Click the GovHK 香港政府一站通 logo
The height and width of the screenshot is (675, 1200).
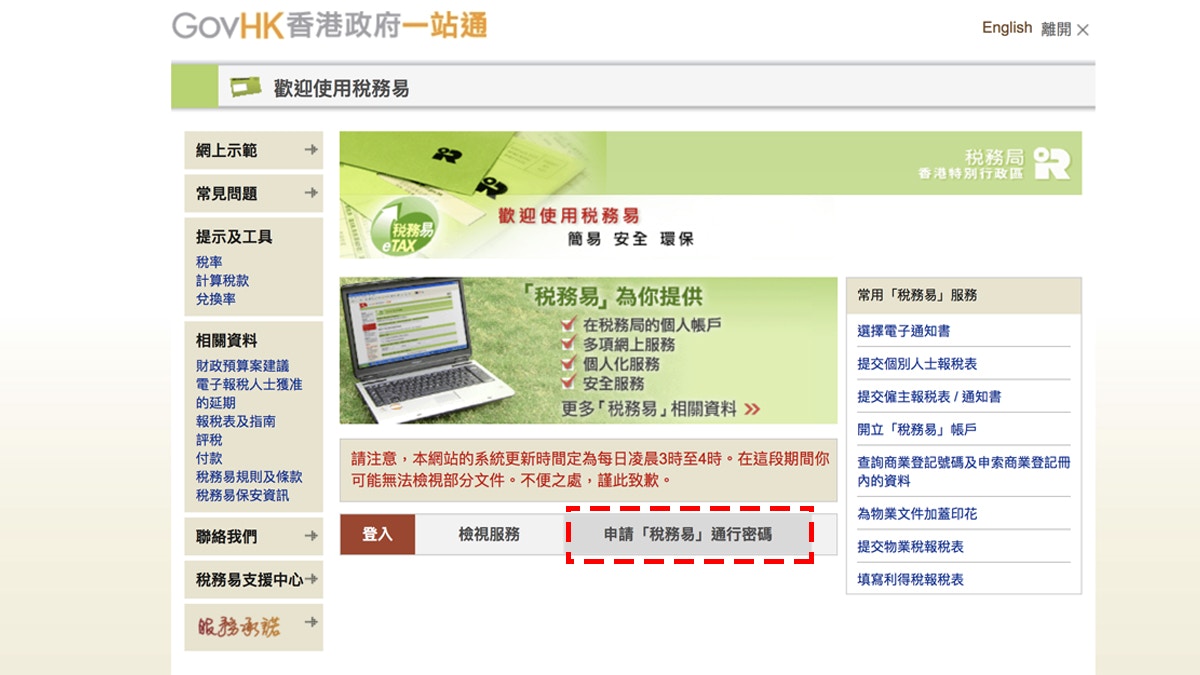329,26
